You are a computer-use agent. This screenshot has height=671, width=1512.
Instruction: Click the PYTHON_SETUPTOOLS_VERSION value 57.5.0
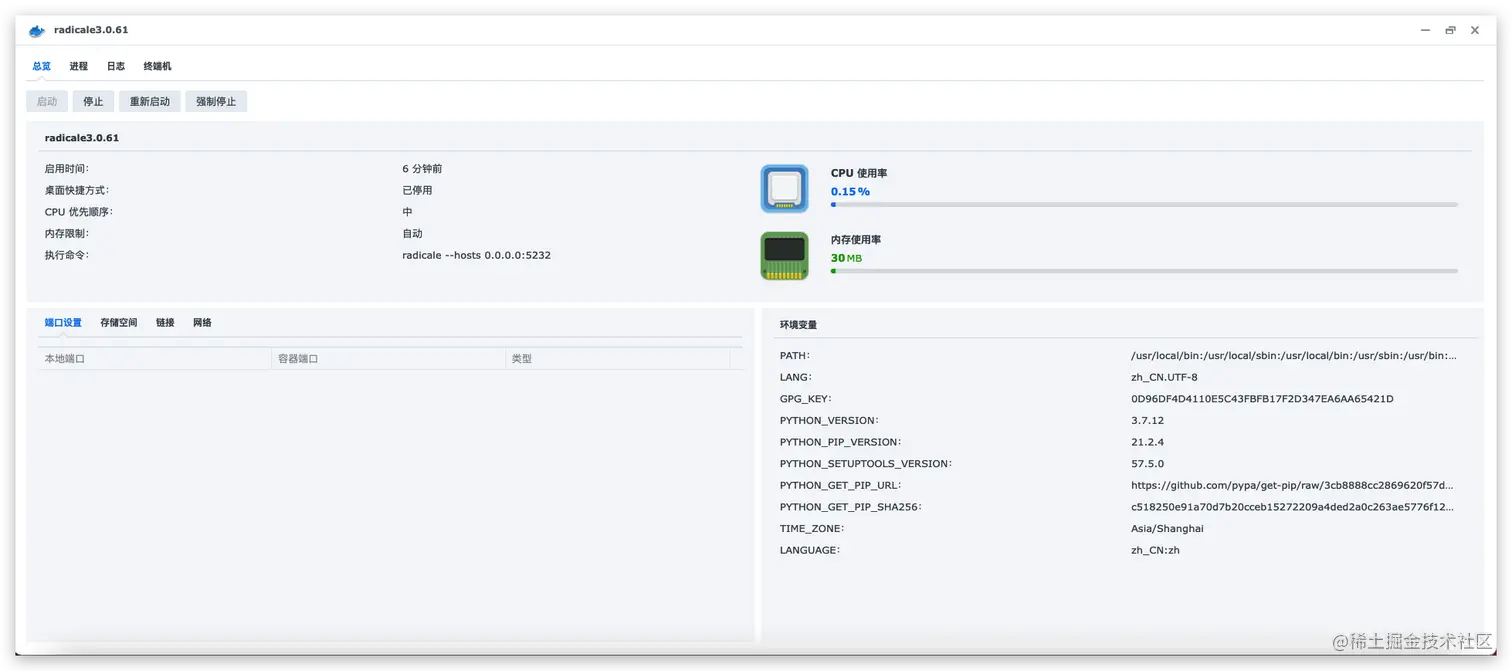[1147, 464]
